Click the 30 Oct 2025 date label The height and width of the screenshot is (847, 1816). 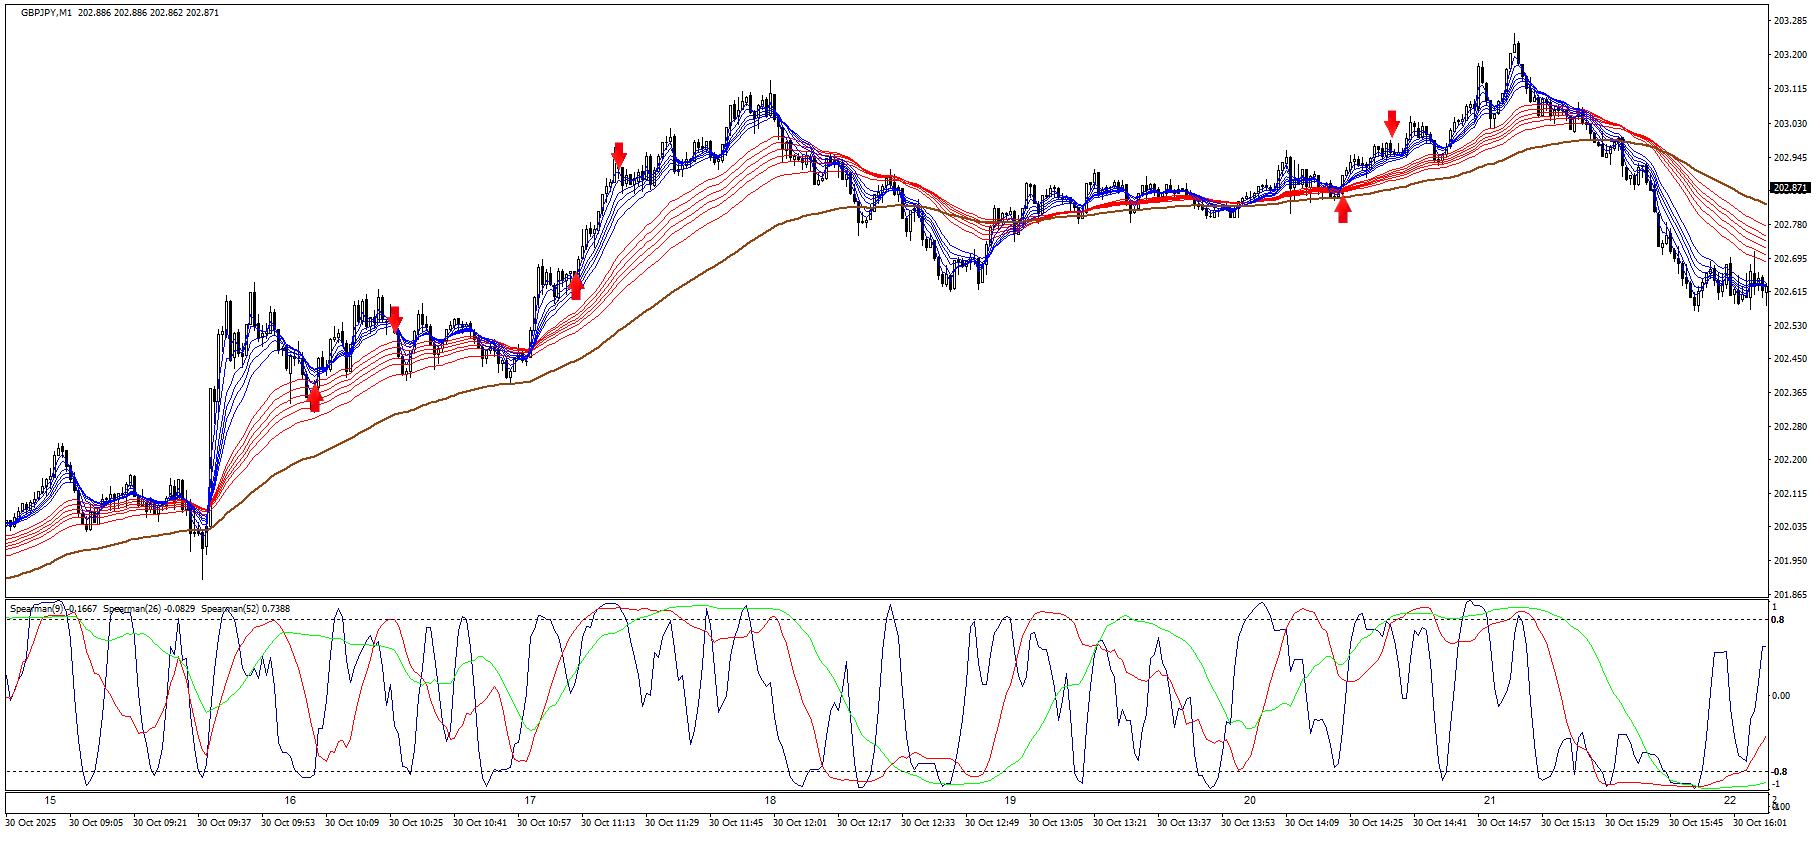31,823
